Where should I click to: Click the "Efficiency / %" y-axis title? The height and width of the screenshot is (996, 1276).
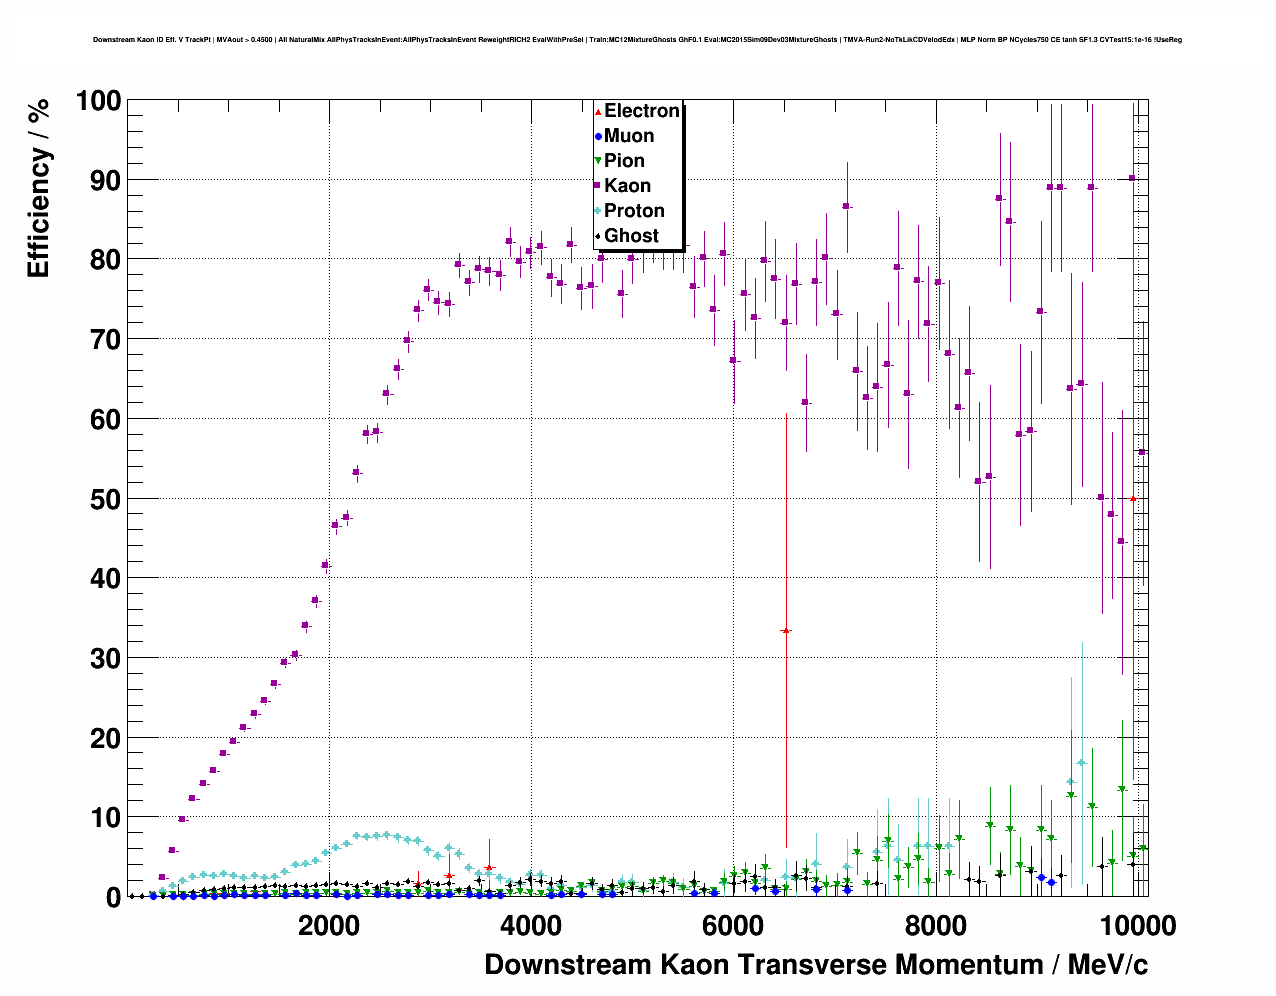pyautogui.click(x=38, y=189)
